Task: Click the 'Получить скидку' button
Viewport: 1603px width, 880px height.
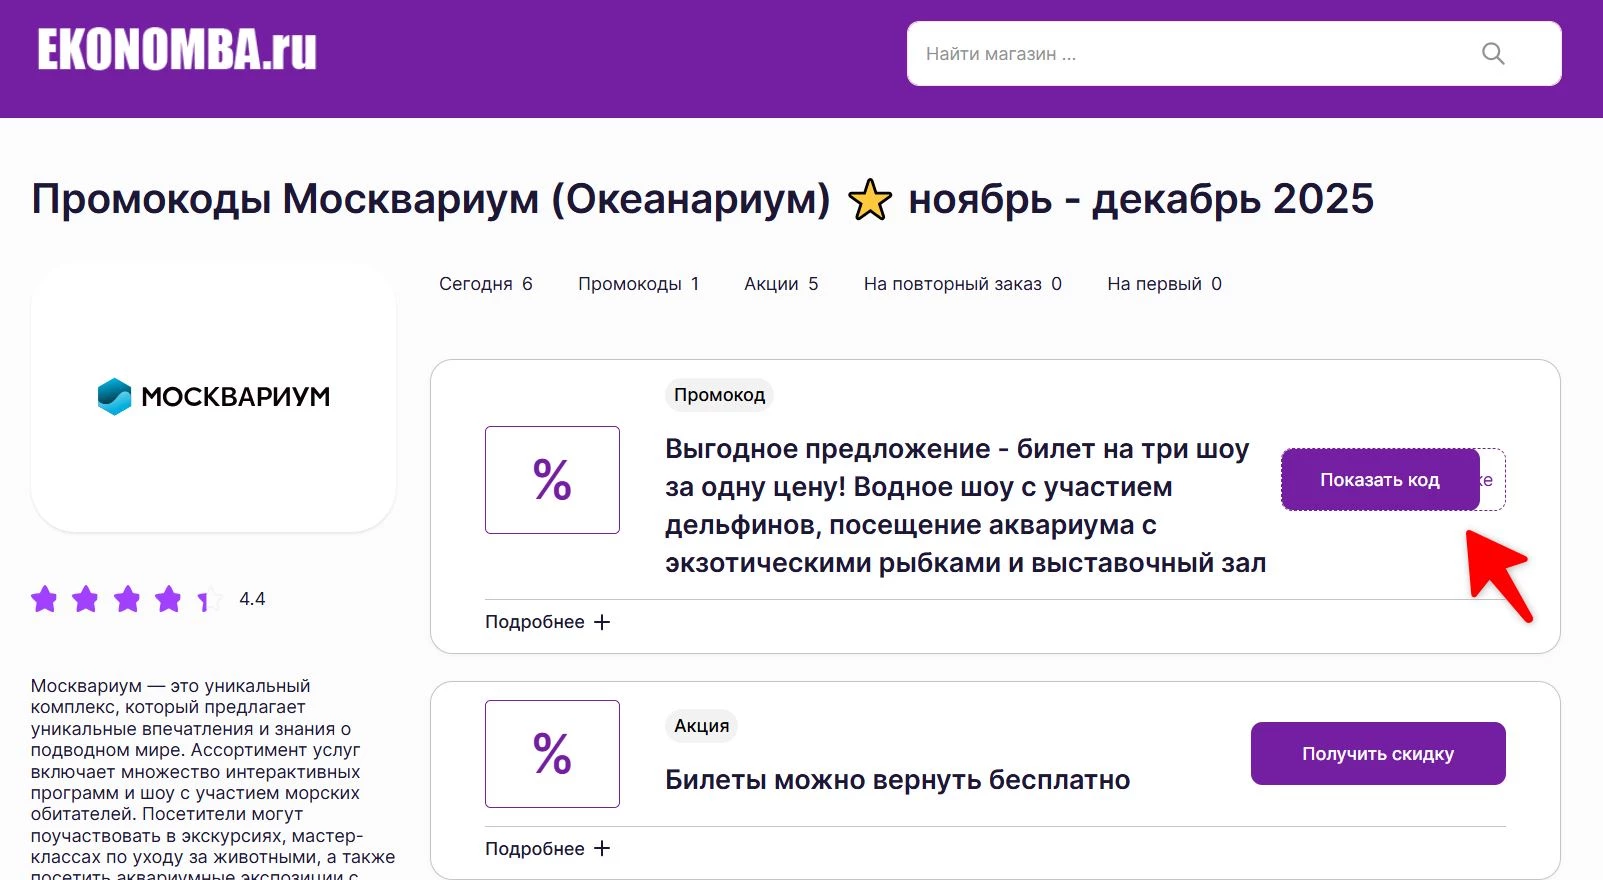Action: pos(1378,754)
